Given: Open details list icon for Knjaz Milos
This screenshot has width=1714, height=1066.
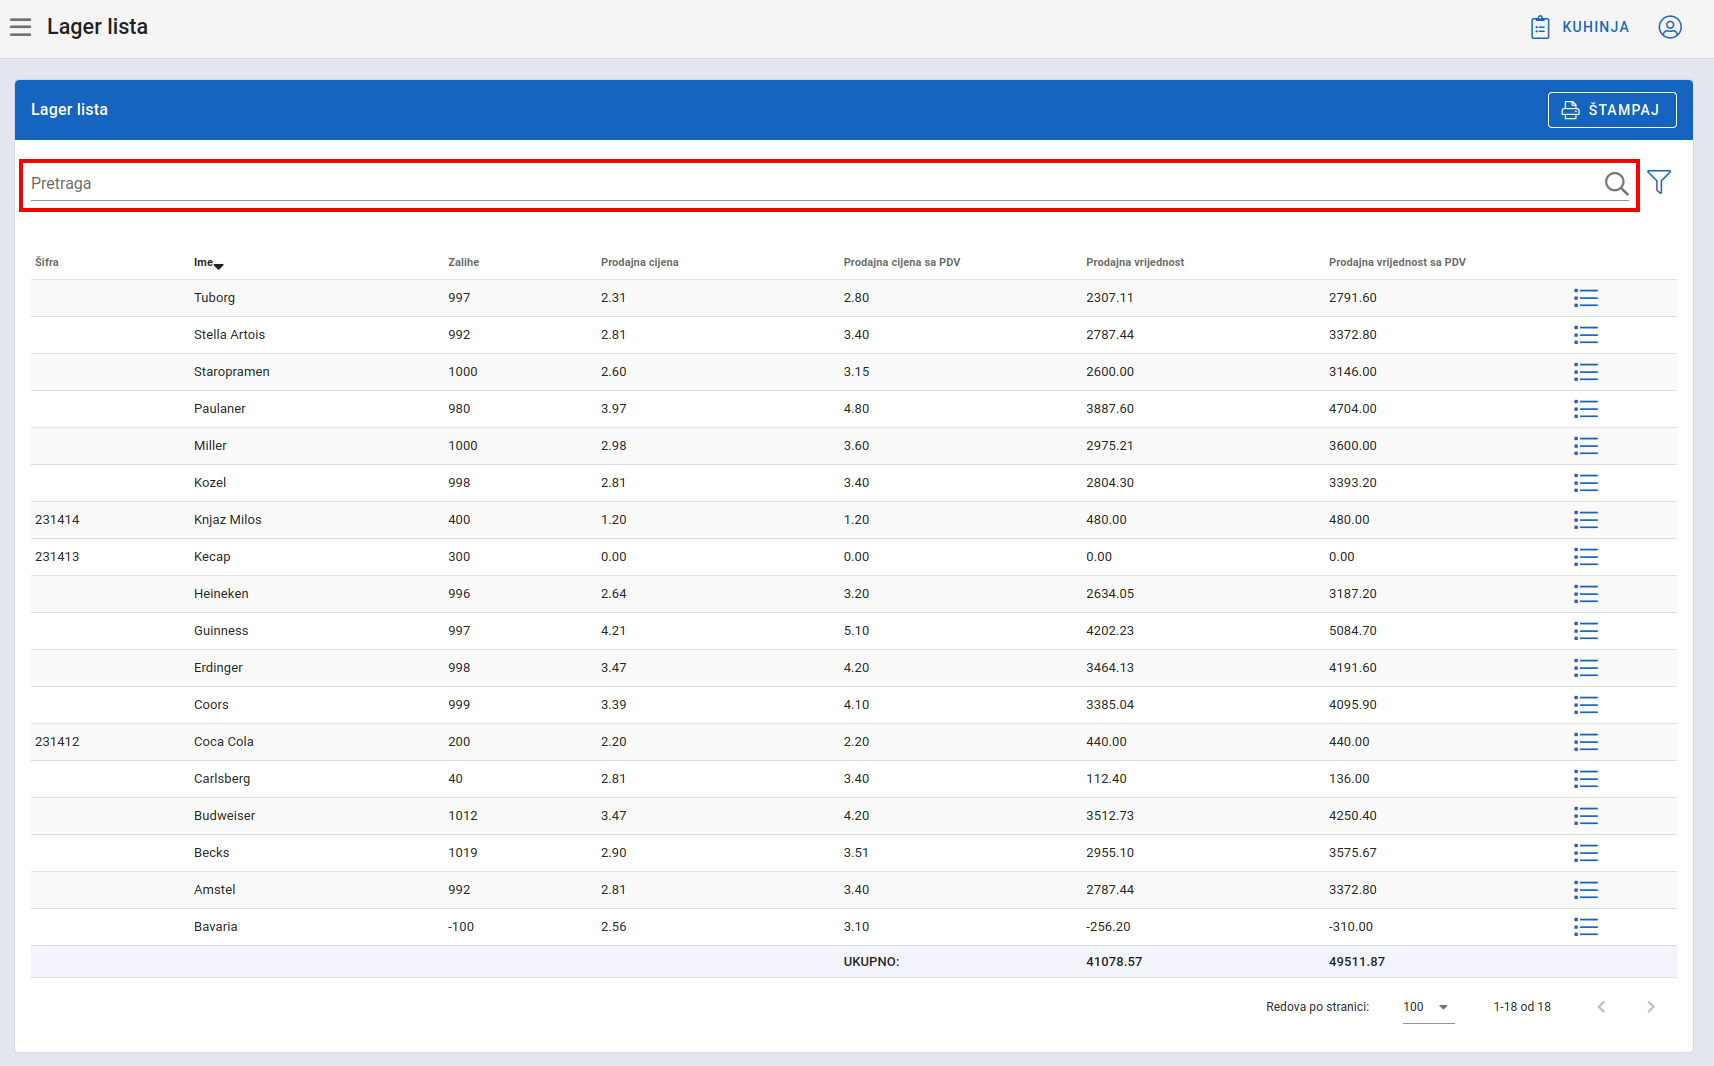Looking at the screenshot, I should point(1586,520).
